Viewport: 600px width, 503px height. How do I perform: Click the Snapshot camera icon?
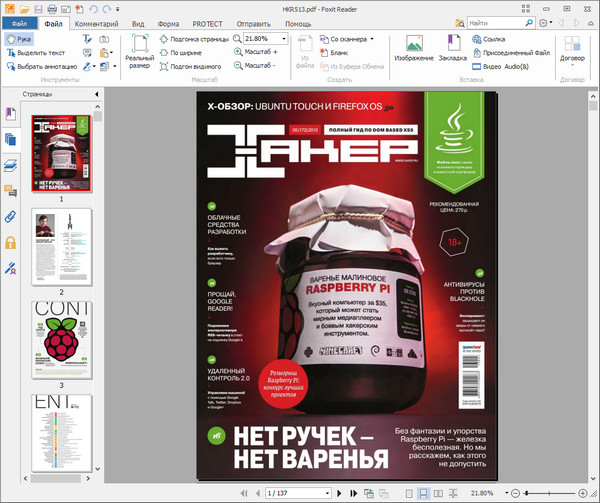[x=104, y=39]
